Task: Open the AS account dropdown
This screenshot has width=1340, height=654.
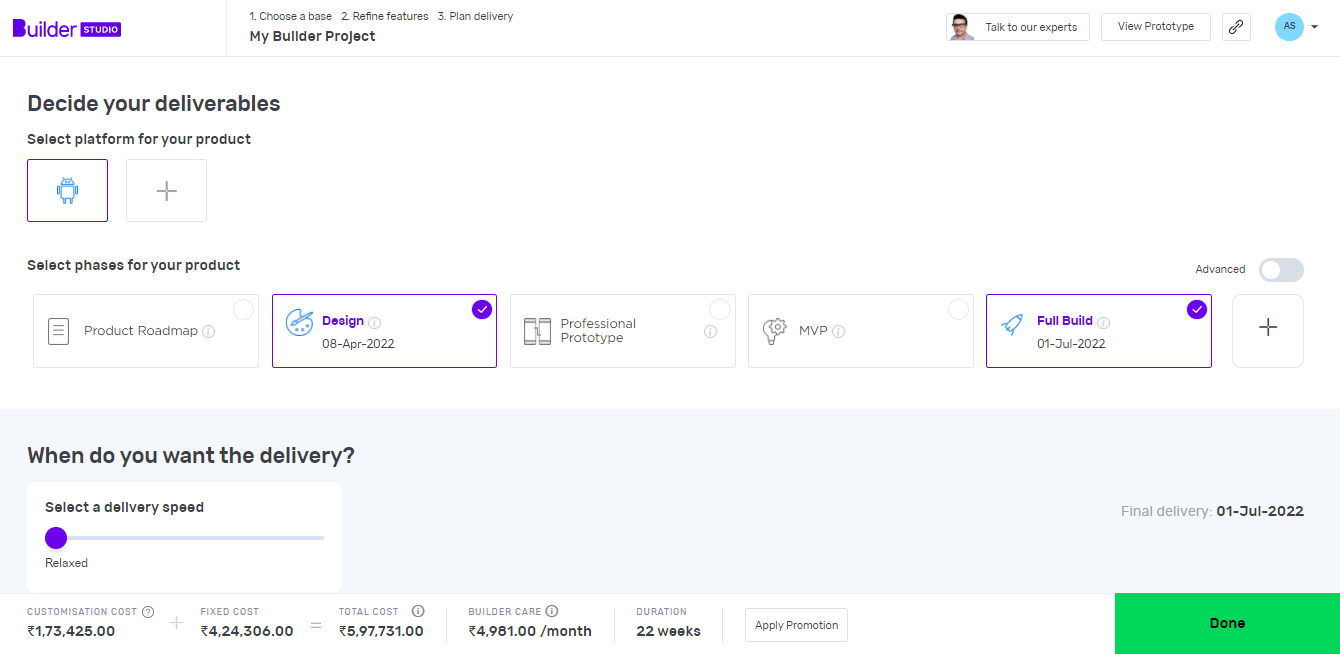Action: click(1296, 27)
